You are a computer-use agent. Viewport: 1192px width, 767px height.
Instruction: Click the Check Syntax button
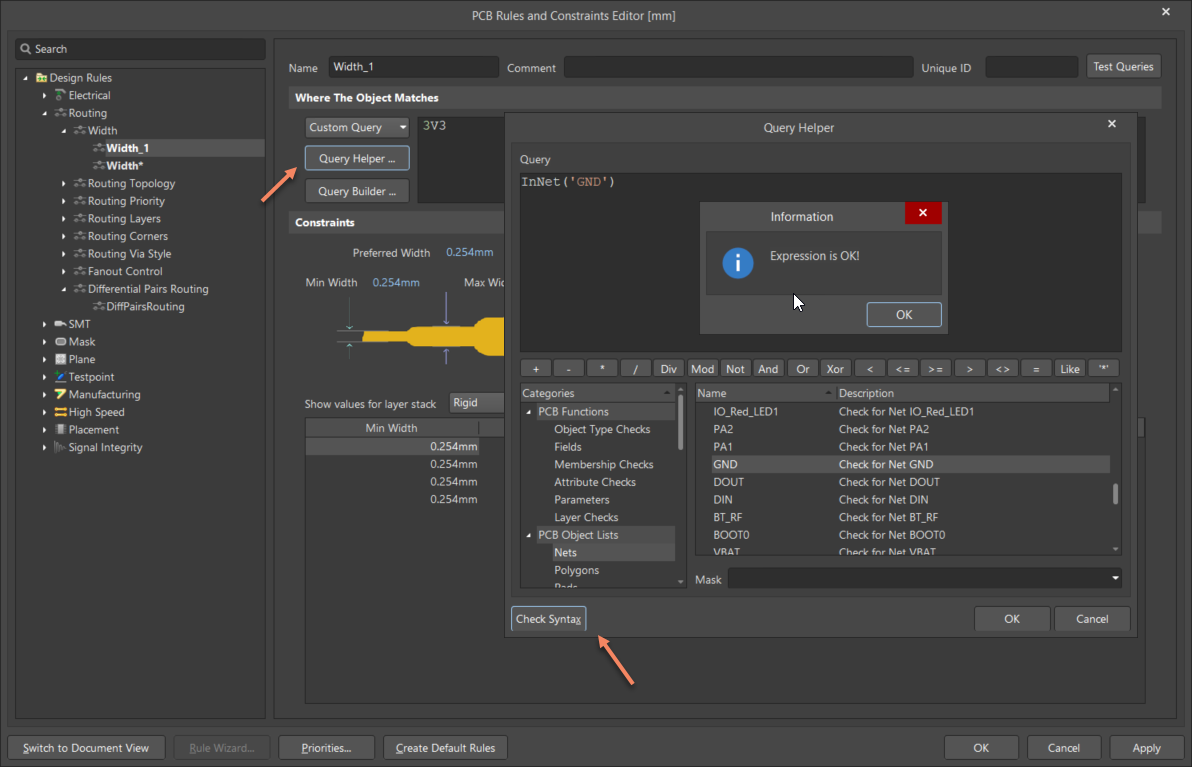click(x=548, y=619)
